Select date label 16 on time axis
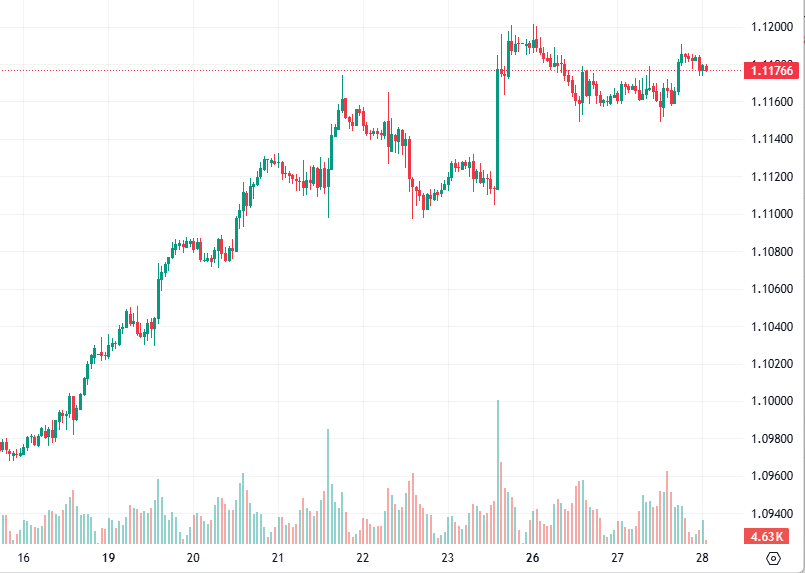Image resolution: width=805 pixels, height=573 pixels. 24,558
